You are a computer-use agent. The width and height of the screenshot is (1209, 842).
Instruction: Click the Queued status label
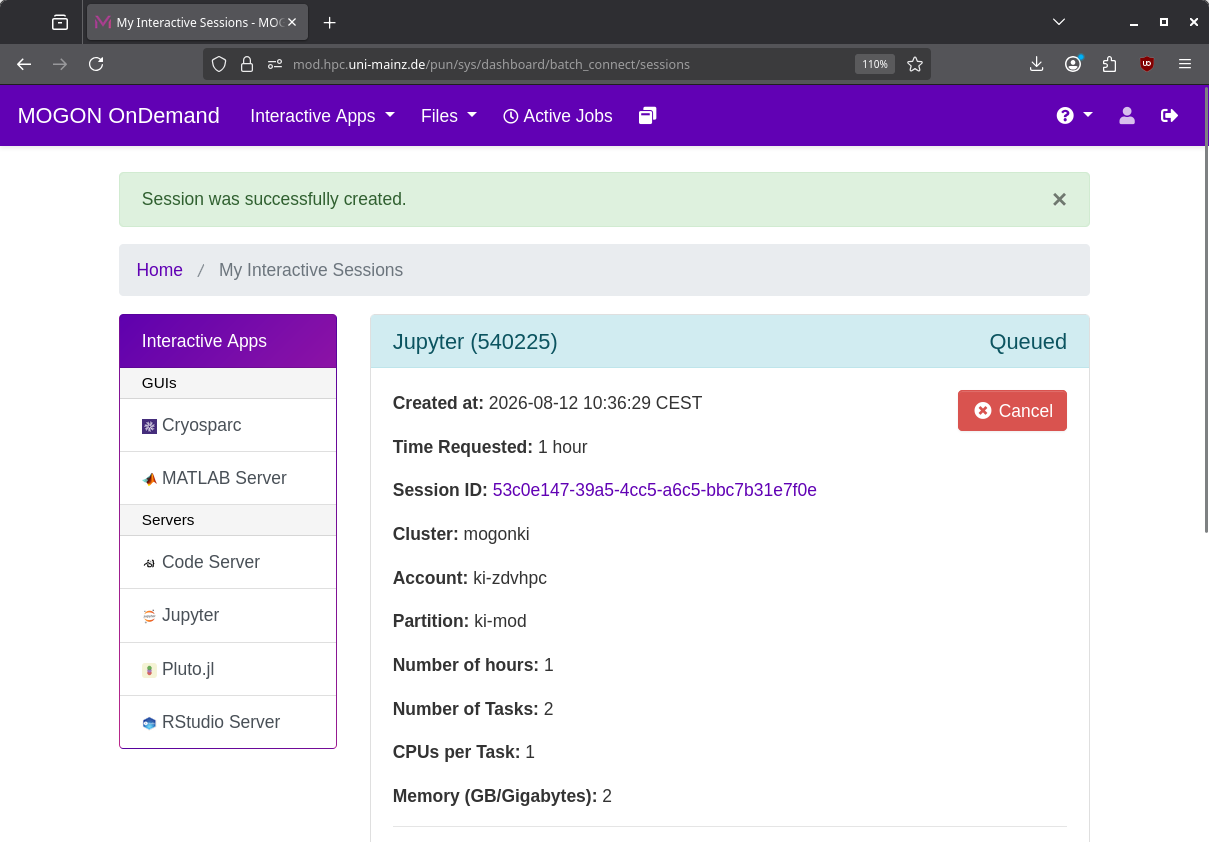1028,342
